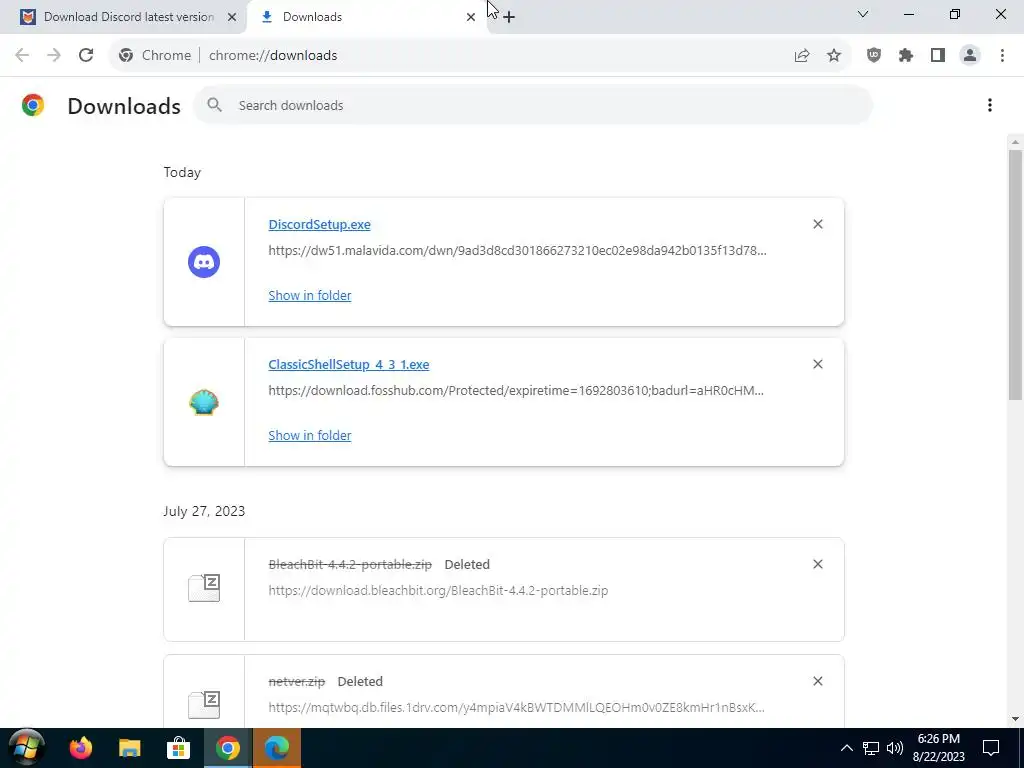Viewport: 1024px width, 768px height.
Task: Click the Classic Shell file icon
Action: pyautogui.click(x=204, y=402)
